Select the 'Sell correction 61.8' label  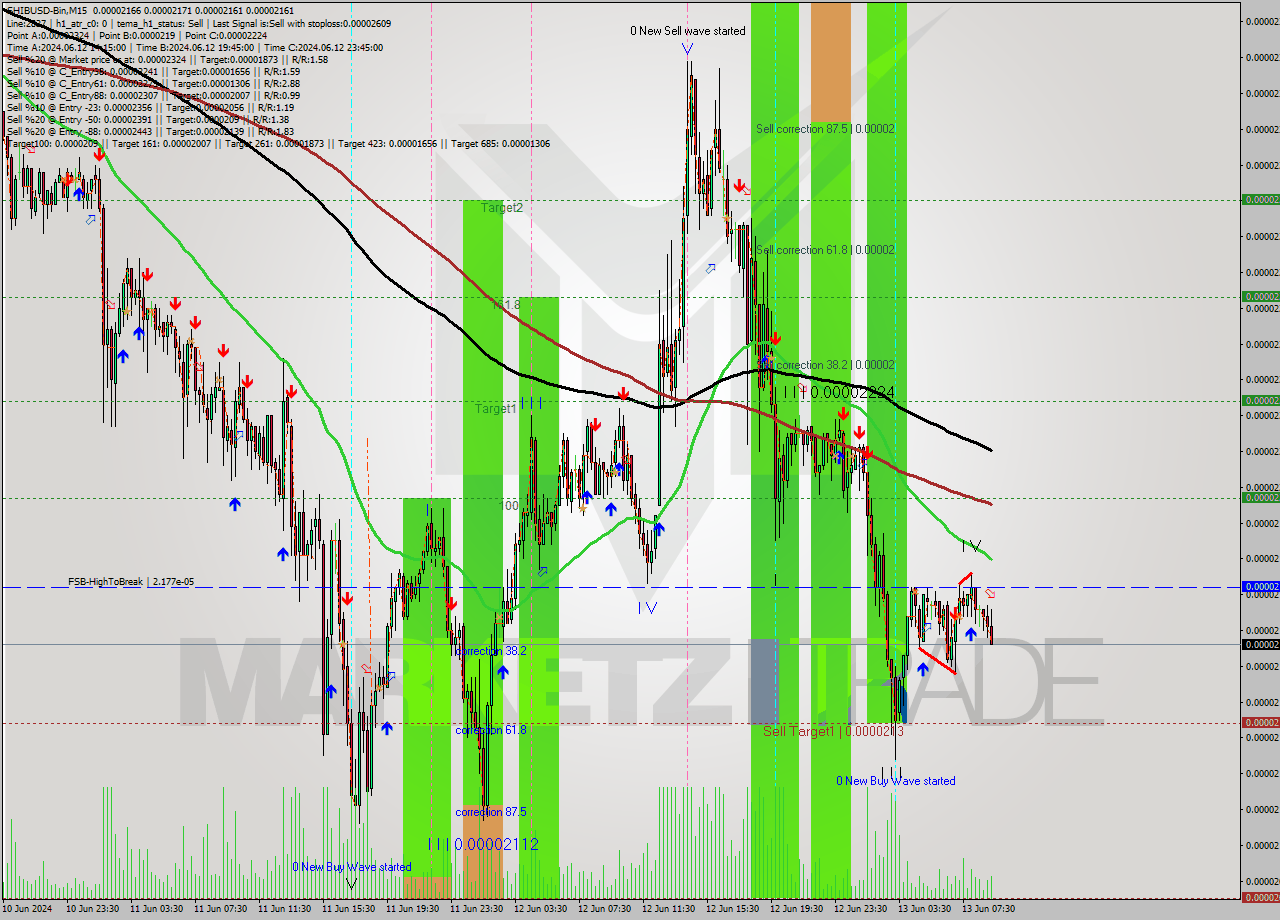pos(825,250)
